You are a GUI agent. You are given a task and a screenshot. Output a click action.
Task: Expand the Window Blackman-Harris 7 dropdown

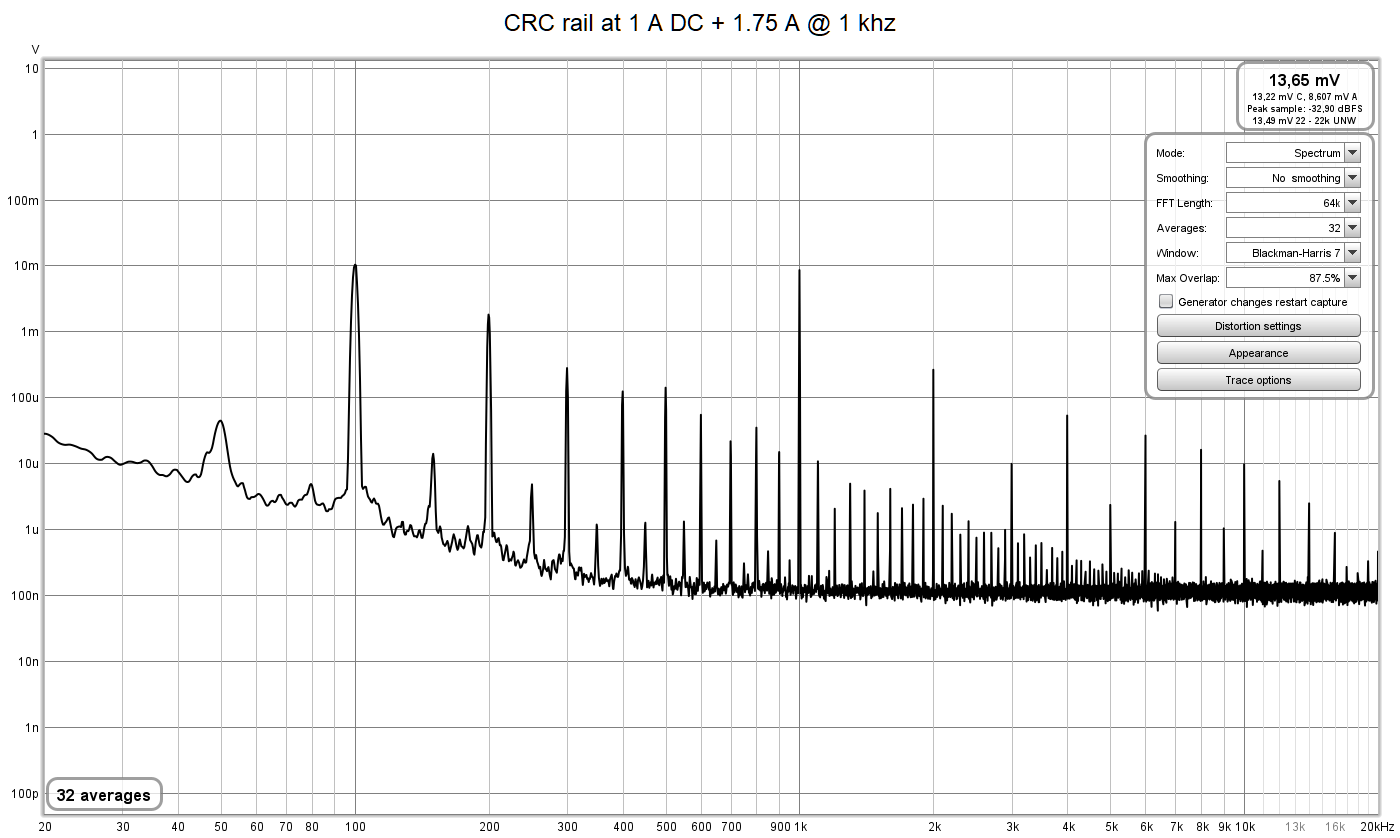pyautogui.click(x=1293, y=253)
